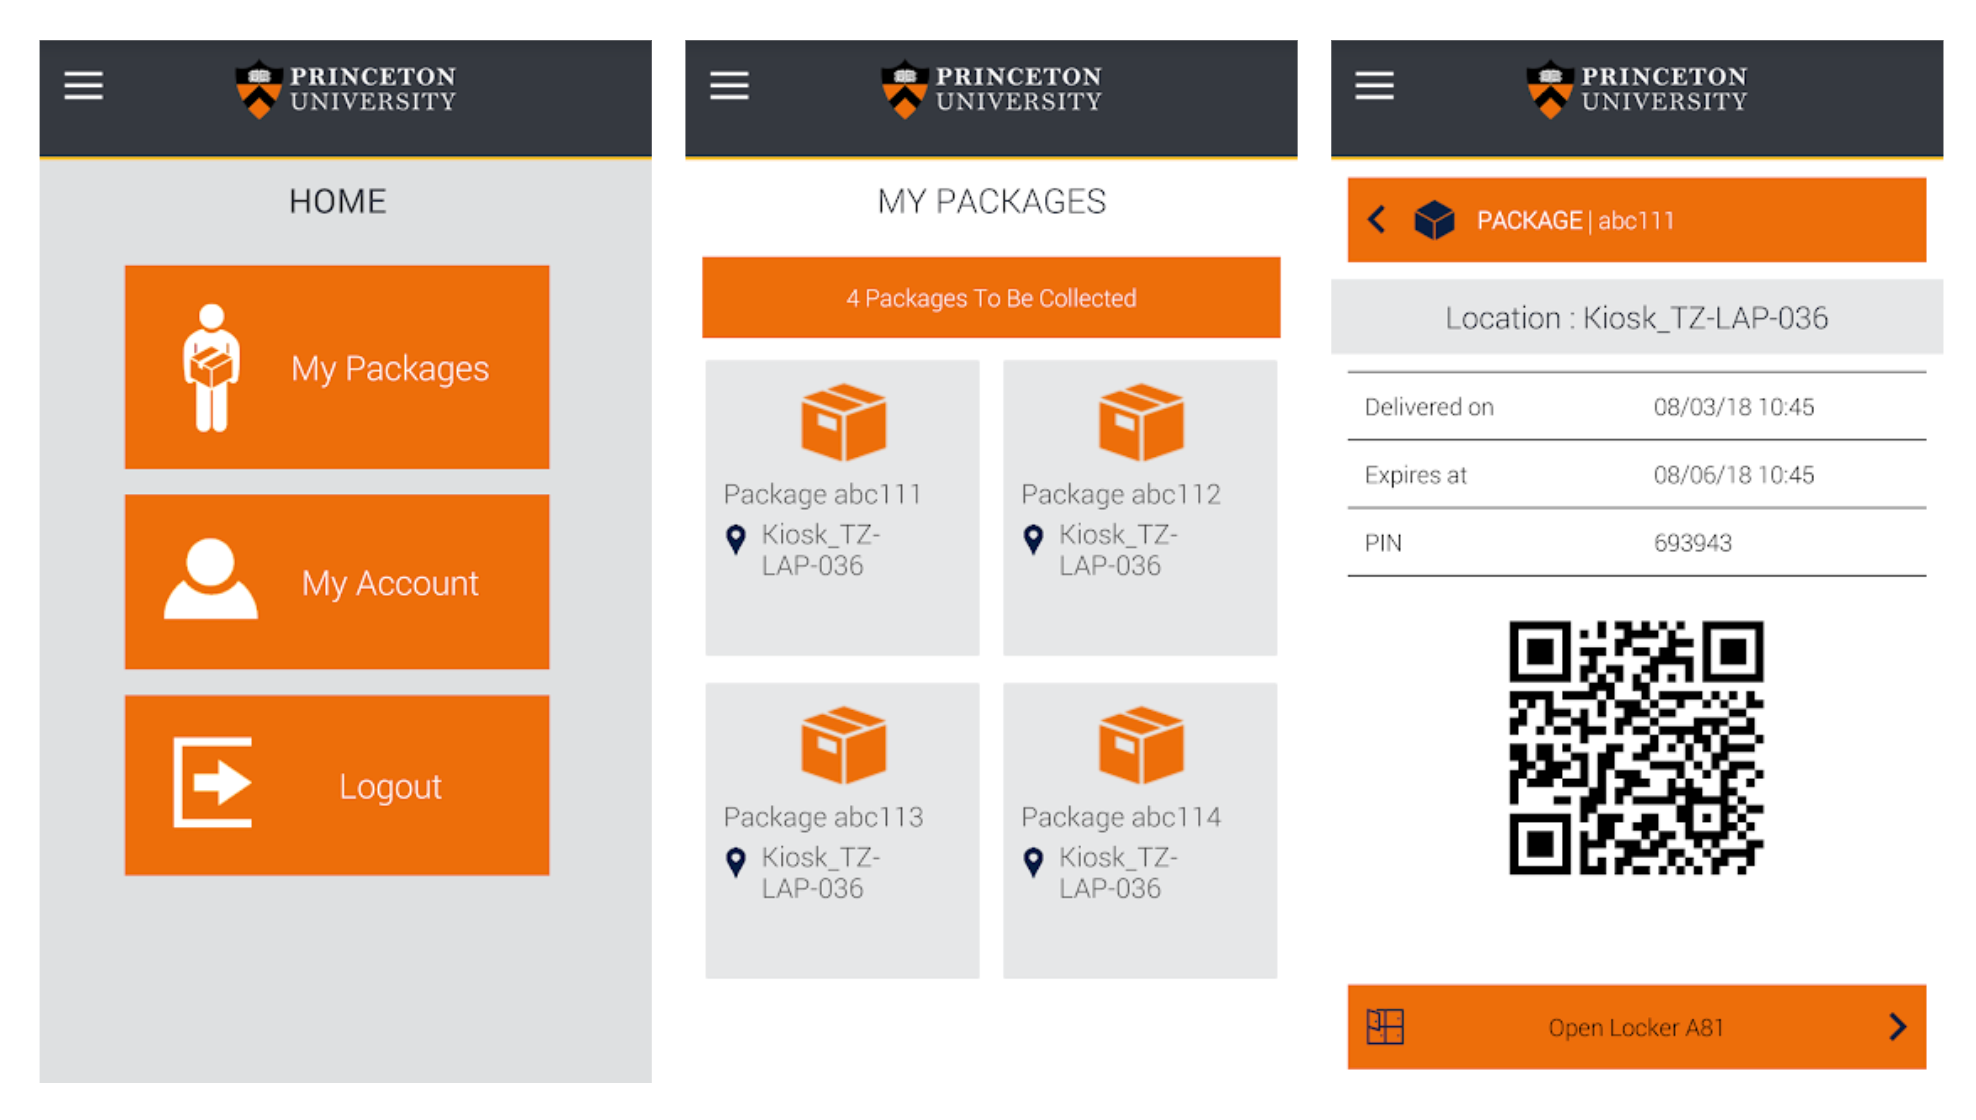The width and height of the screenshot is (1976, 1120).
Task: Open My Packages from Home
Action: pyautogui.click(x=337, y=367)
